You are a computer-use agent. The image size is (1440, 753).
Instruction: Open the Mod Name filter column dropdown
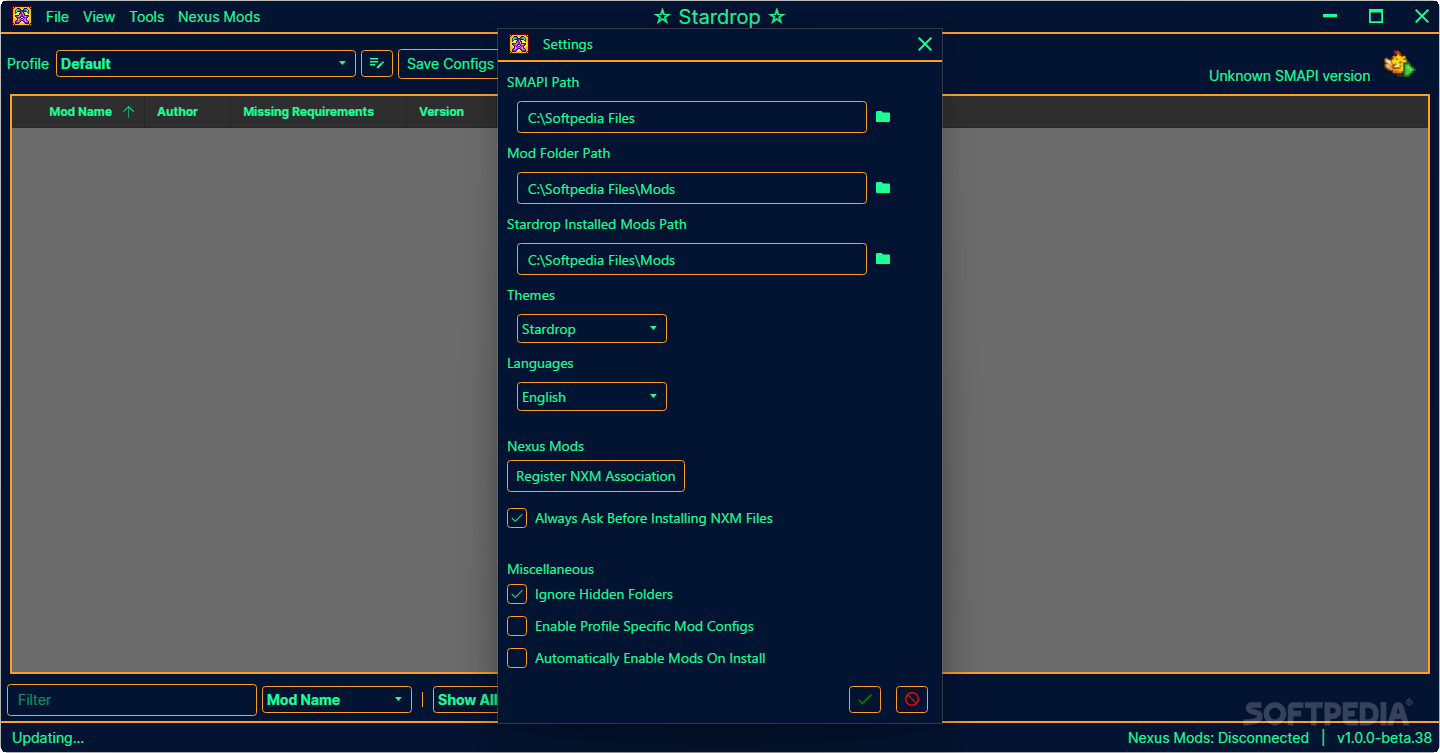(x=337, y=699)
